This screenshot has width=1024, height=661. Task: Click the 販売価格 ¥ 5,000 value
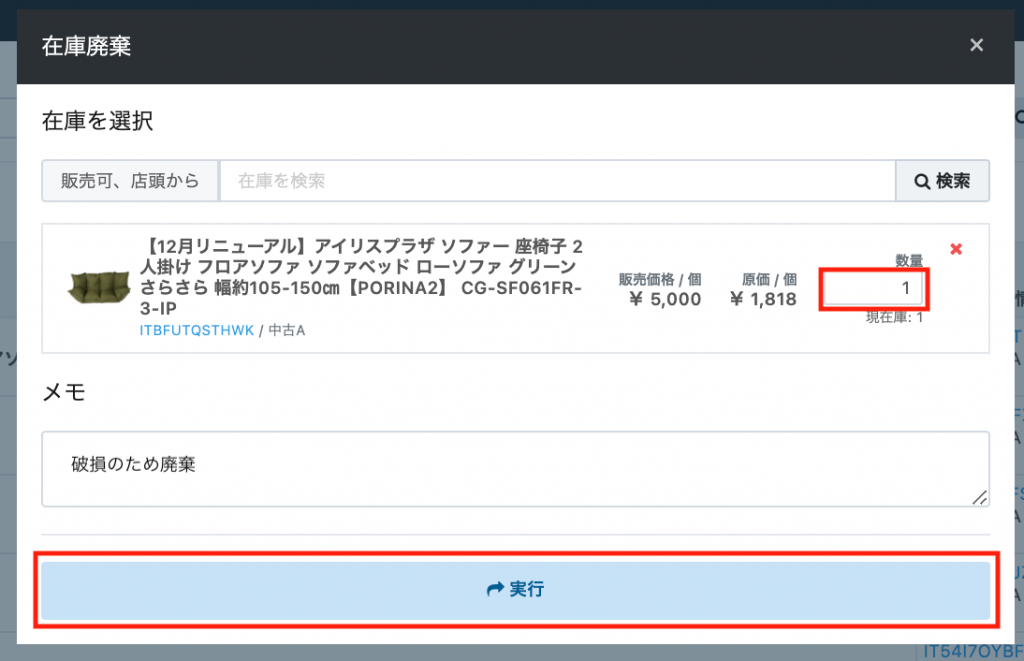(665, 299)
